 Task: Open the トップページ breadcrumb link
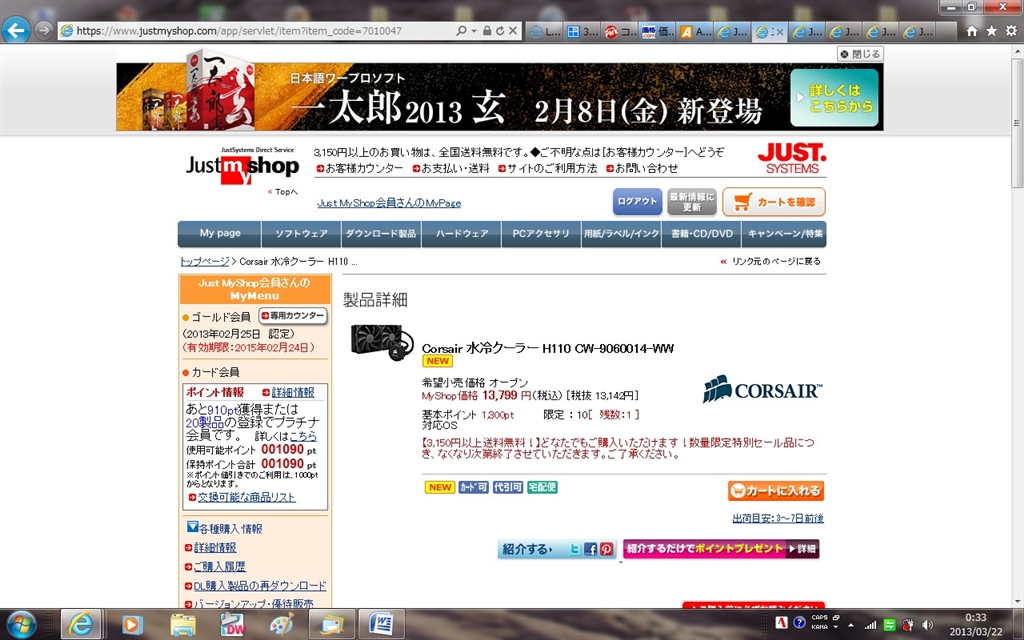point(204,261)
